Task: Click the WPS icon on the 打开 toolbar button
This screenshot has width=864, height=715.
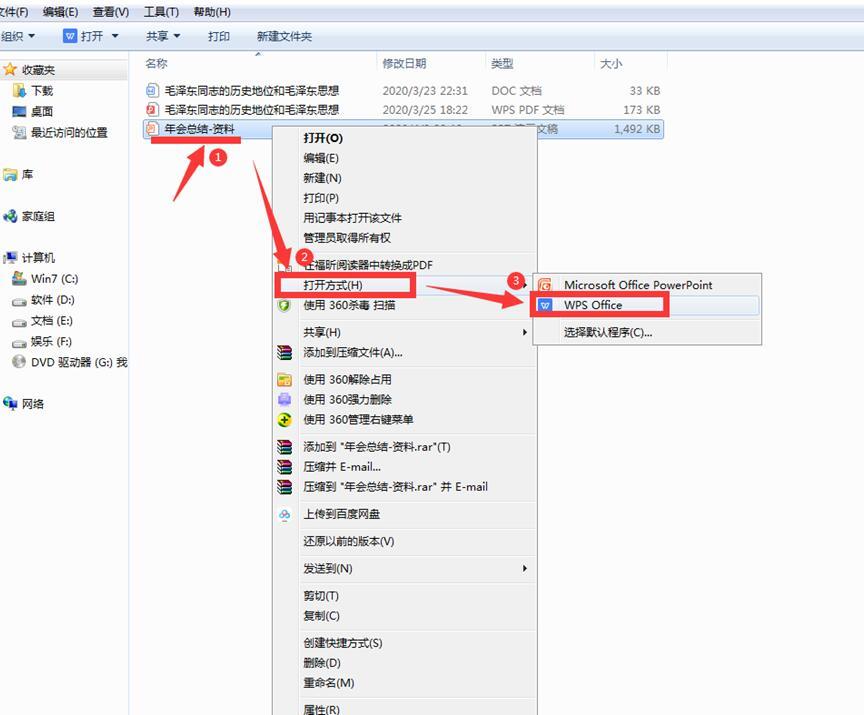Action: 70,36
